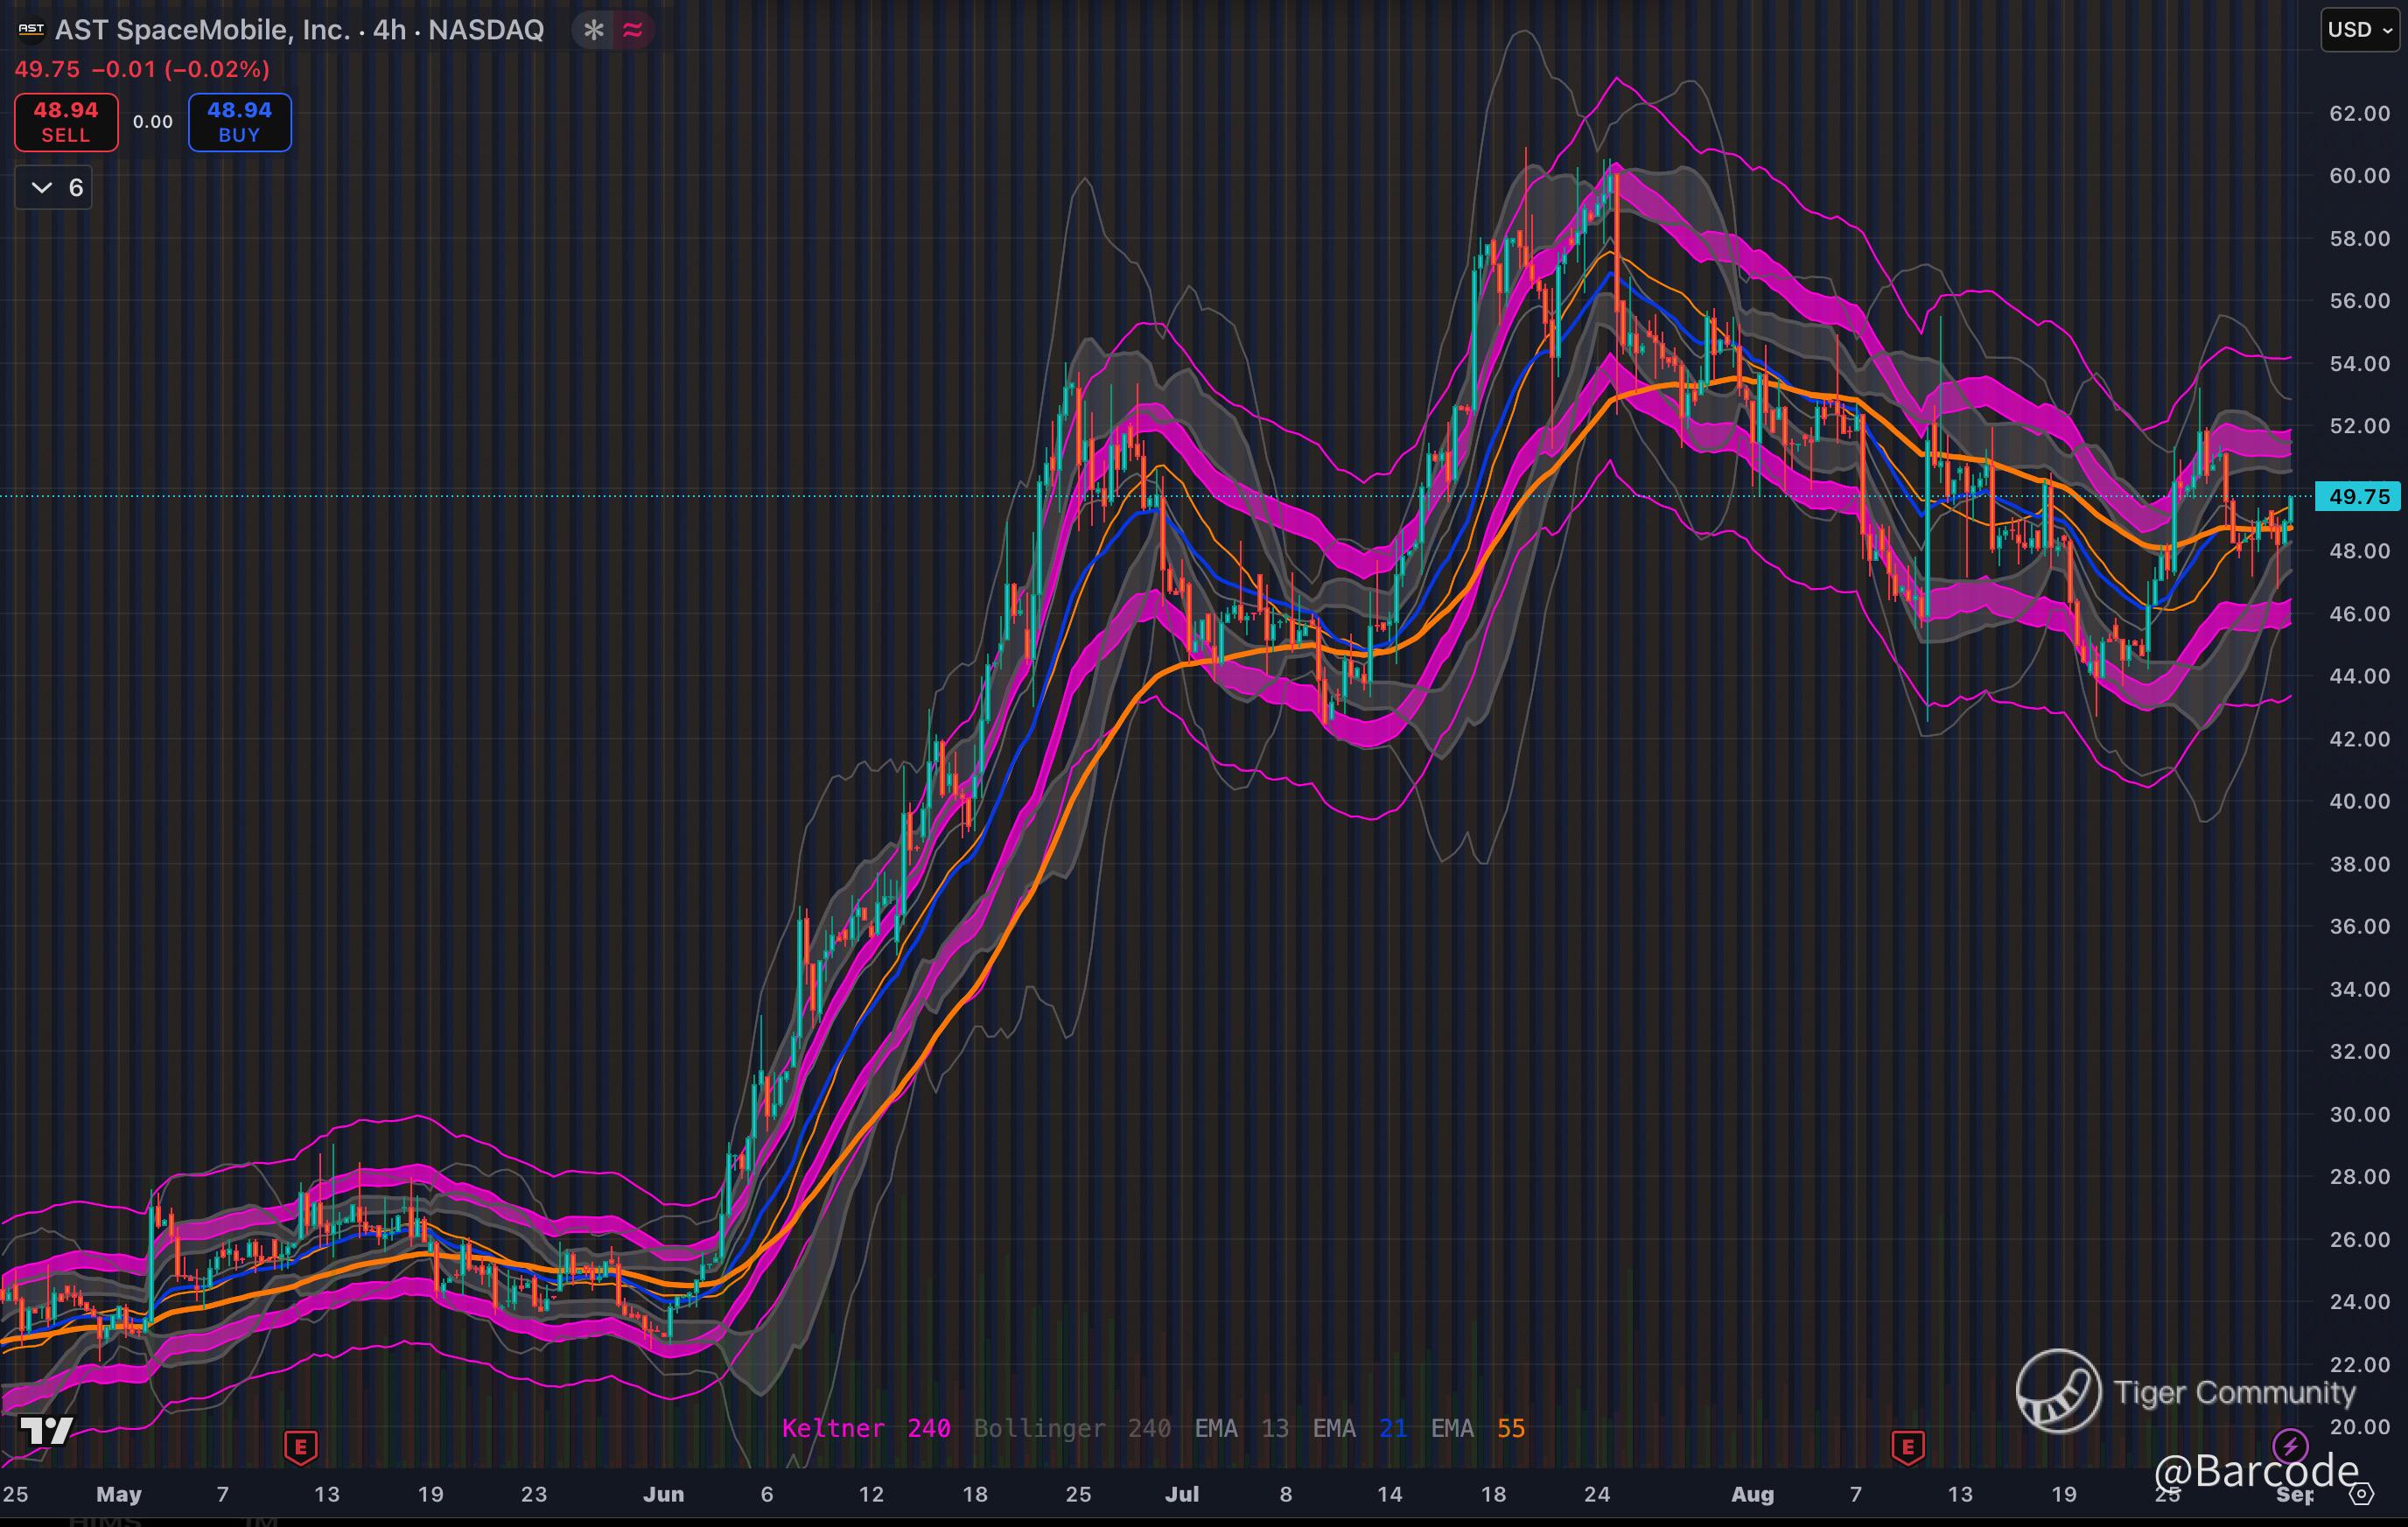
Task: Open chart settings hexagon gear icon
Action: tap(2362, 1495)
